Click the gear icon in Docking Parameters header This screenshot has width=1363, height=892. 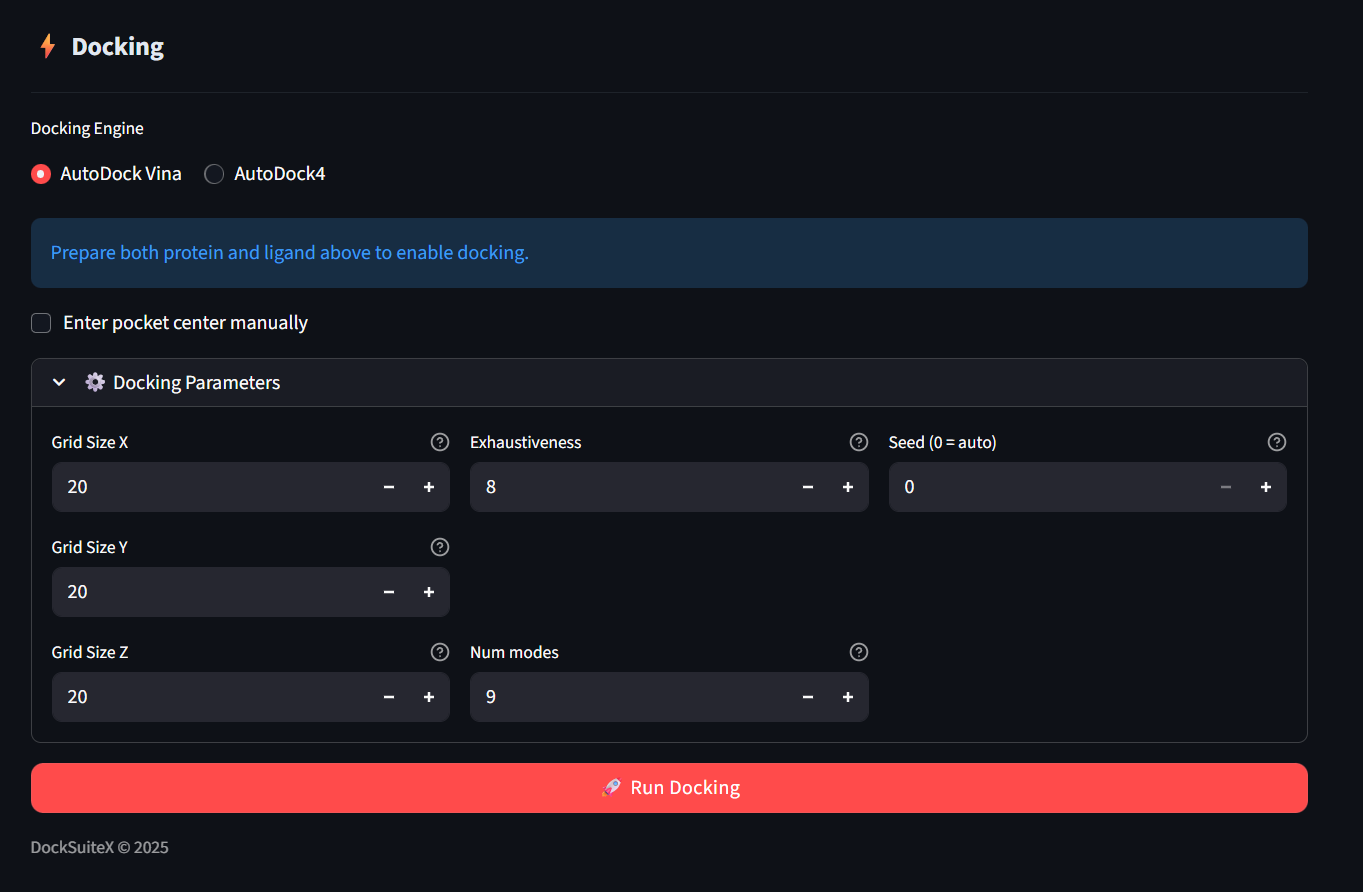95,382
